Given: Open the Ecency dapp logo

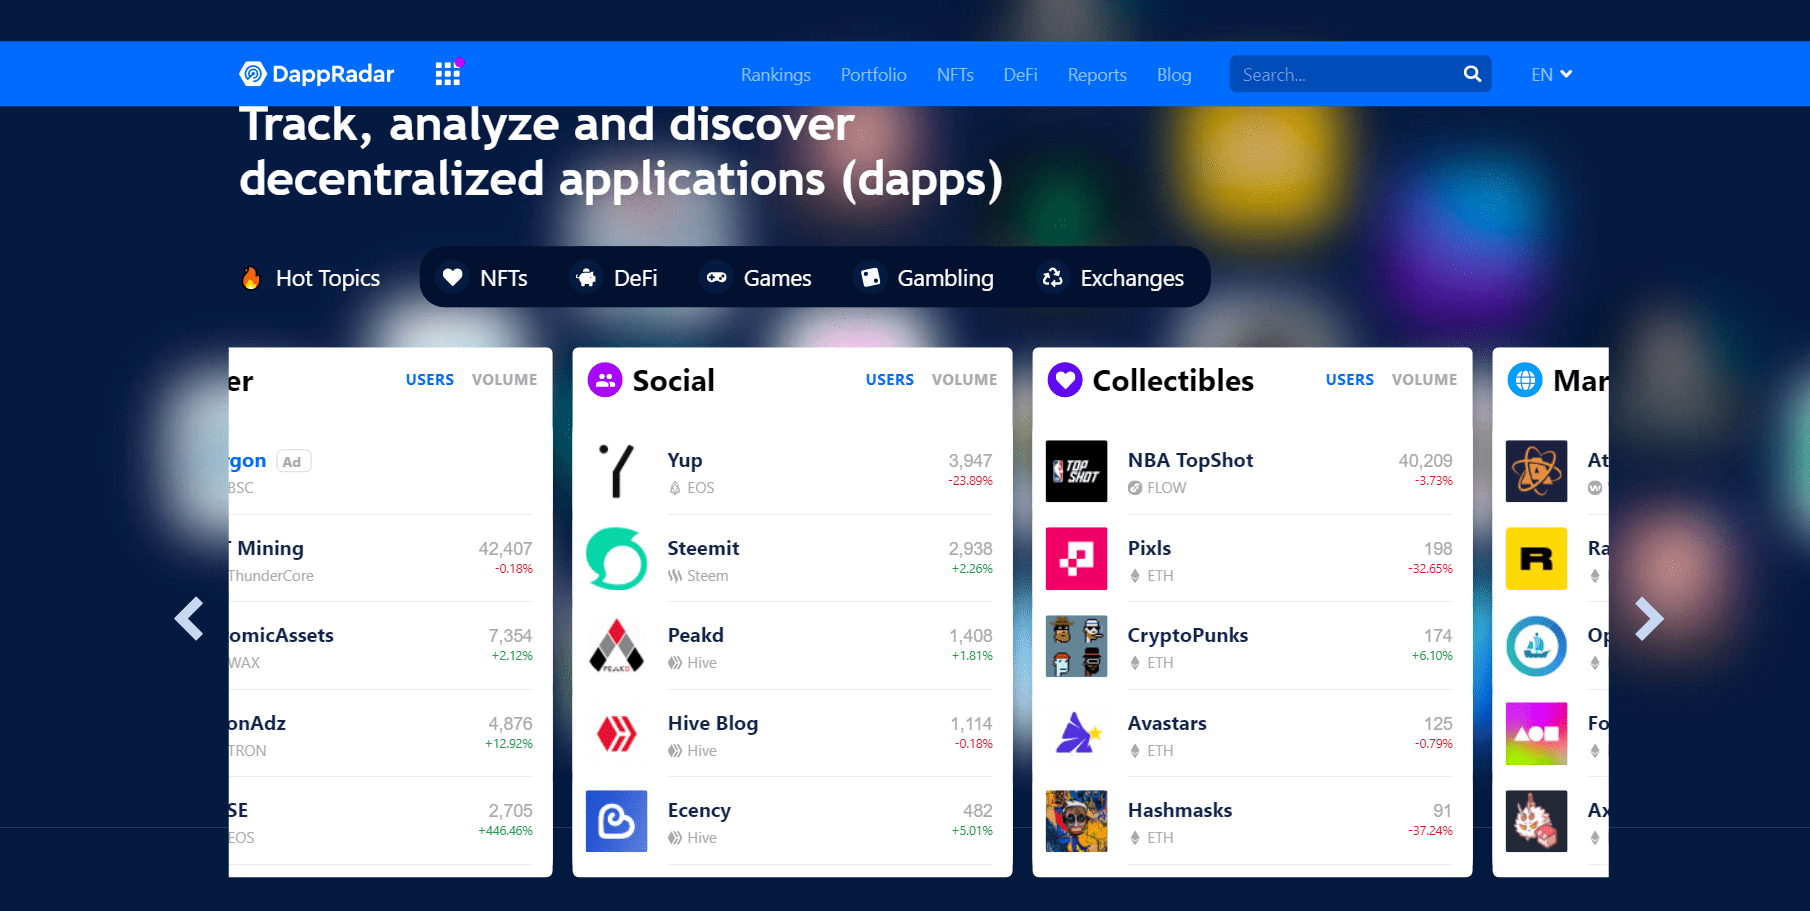Looking at the screenshot, I should [616, 821].
